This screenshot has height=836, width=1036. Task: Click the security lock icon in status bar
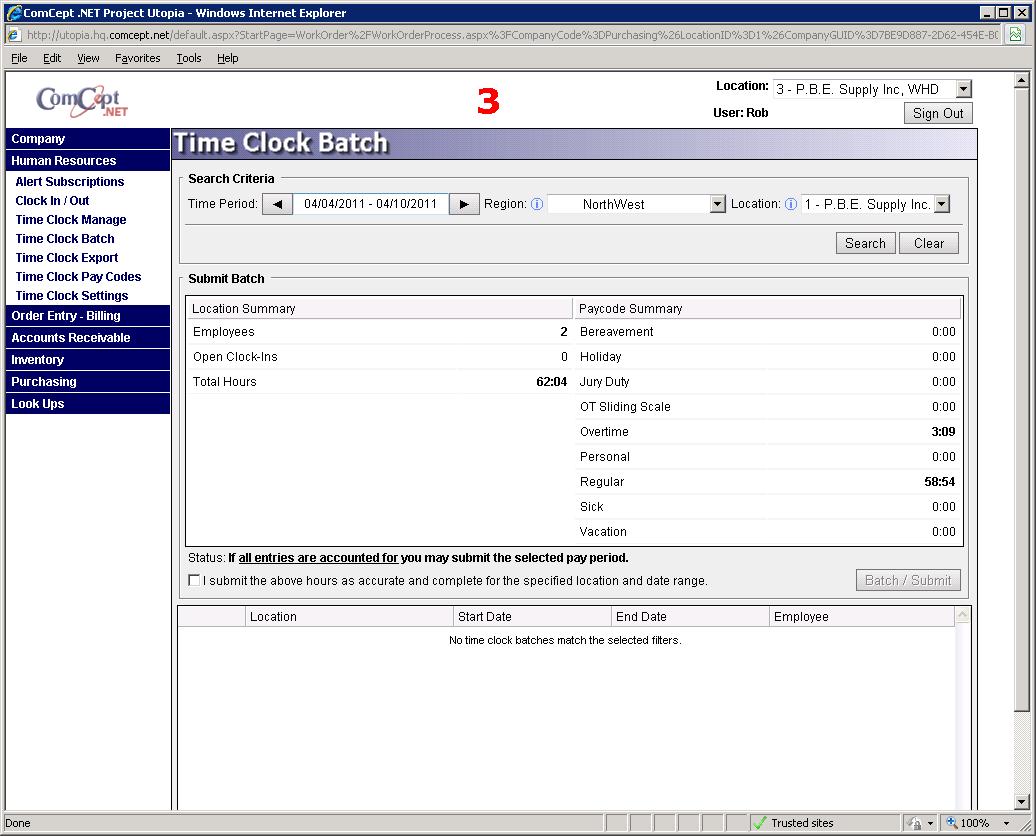915,823
